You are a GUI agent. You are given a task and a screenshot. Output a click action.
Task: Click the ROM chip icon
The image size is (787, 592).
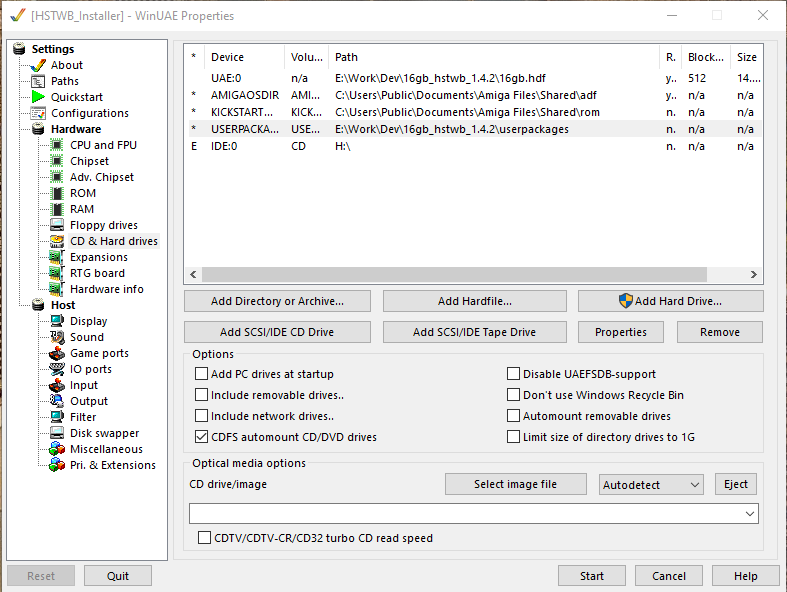pos(57,193)
